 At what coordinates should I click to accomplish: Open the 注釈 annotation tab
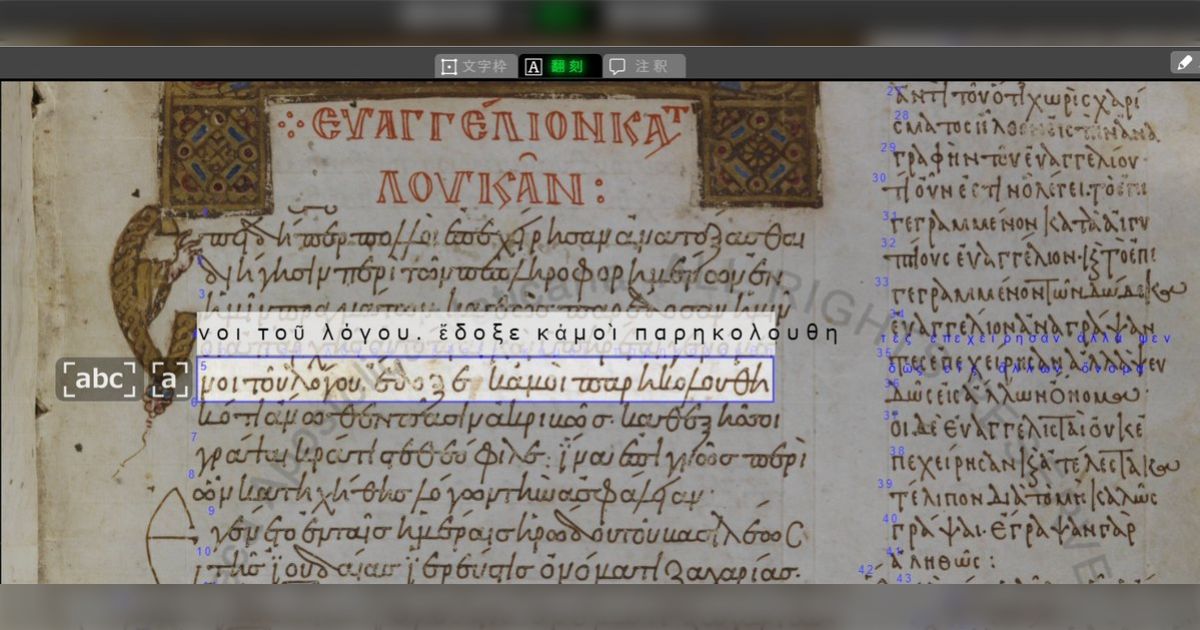point(644,66)
